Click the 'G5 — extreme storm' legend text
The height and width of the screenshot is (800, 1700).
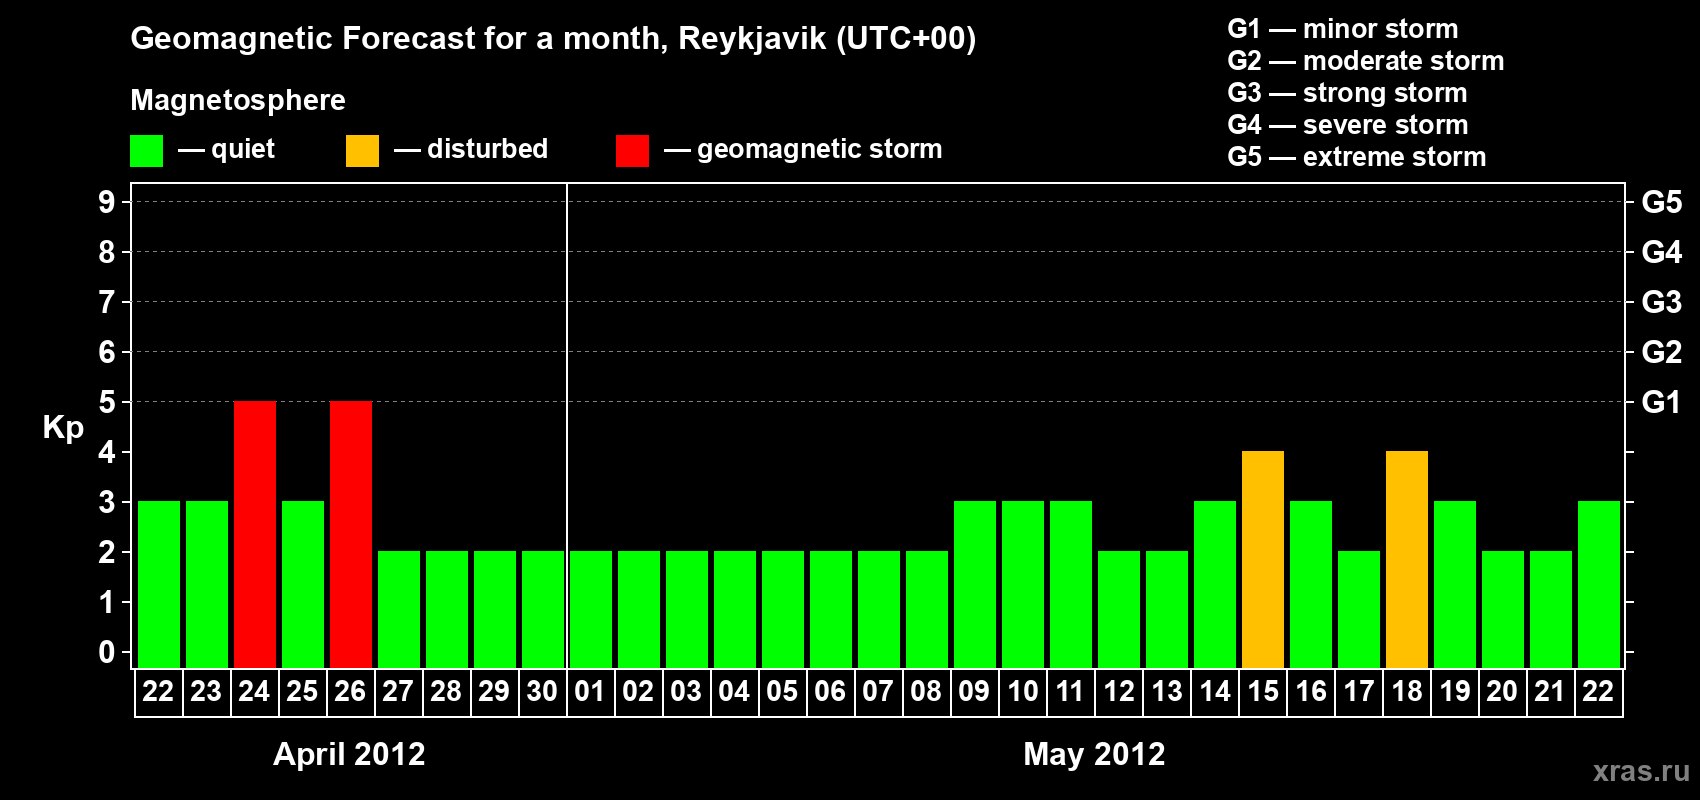pyautogui.click(x=1357, y=157)
